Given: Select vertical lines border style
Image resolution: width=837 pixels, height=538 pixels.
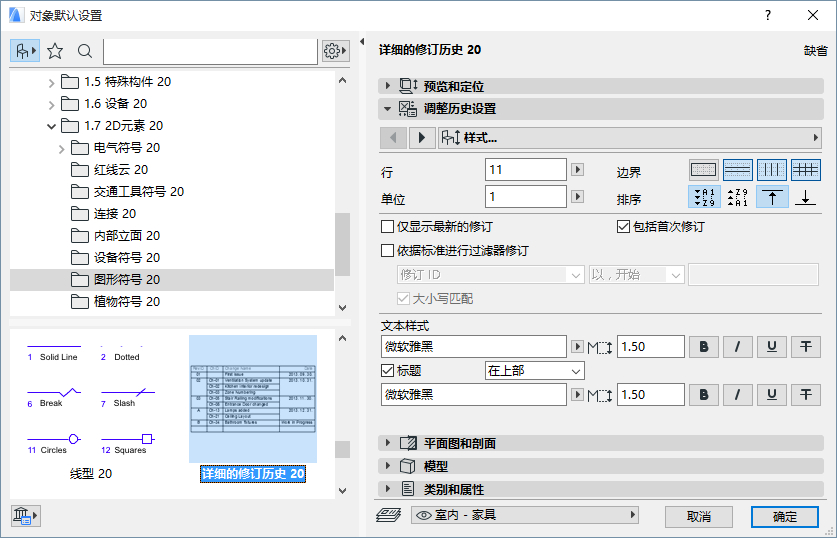Looking at the screenshot, I should [x=772, y=170].
